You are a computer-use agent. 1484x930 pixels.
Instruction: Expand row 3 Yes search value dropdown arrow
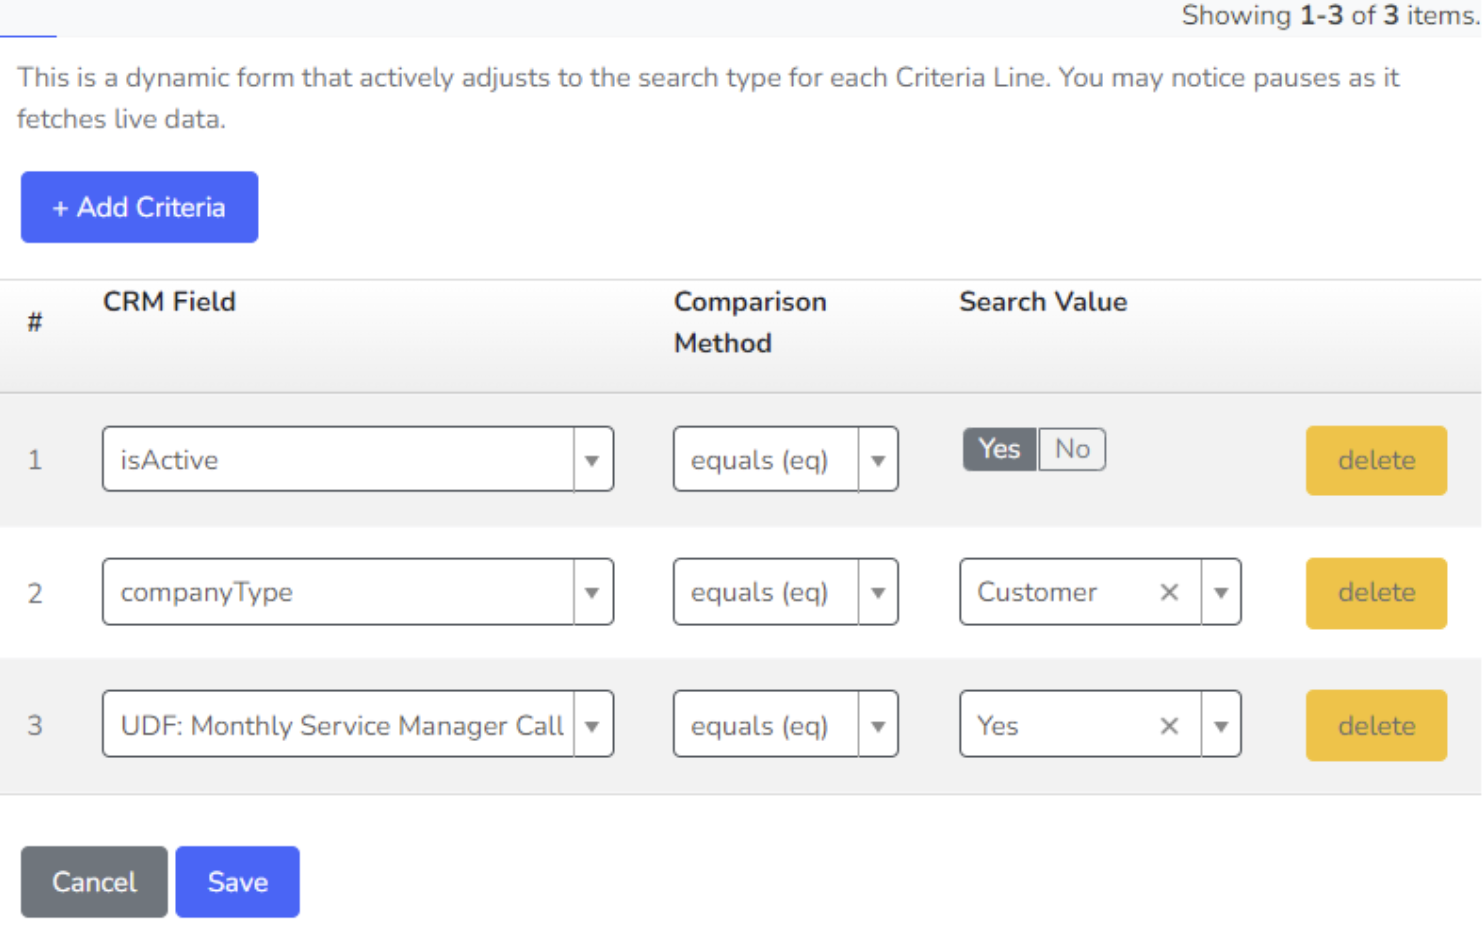pyautogui.click(x=1221, y=725)
